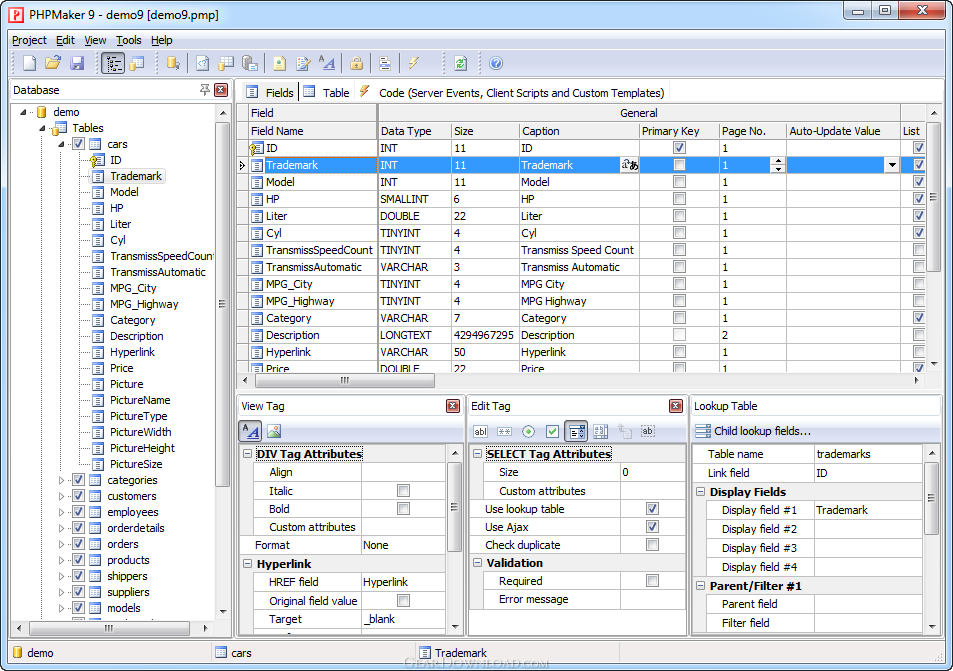This screenshot has height=671, width=953.
Task: Uncheck the customers table checkbox in tree
Action: [78, 496]
